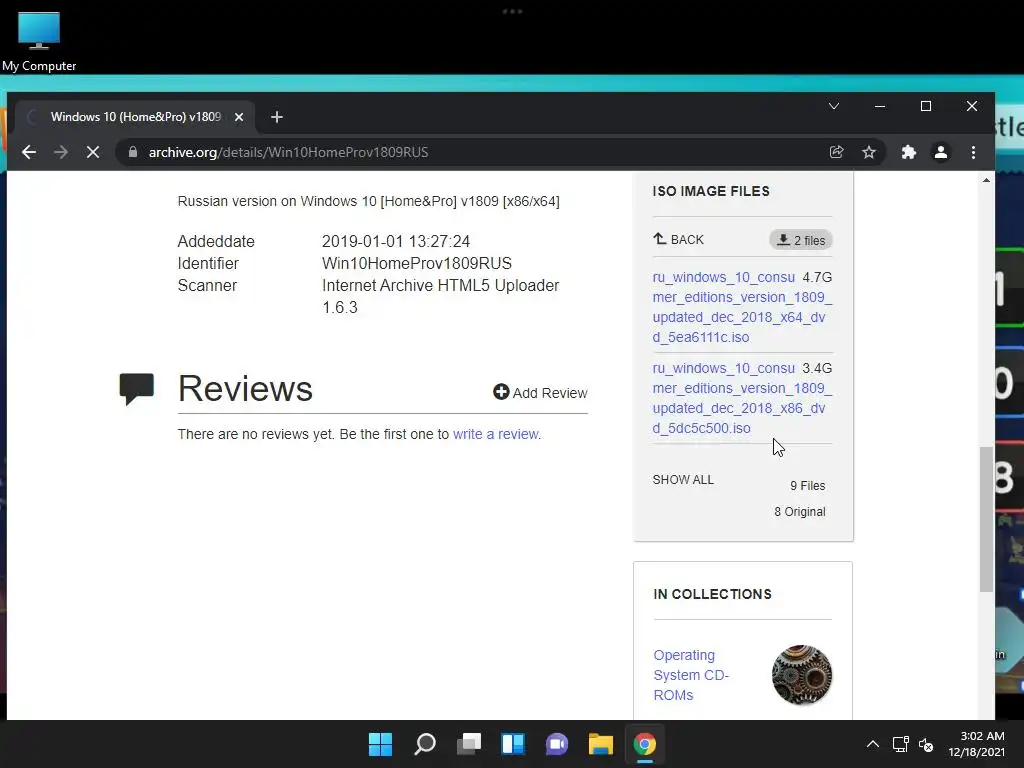1024x768 pixels.
Task: Click the archive.org address bar
Action: 470,152
